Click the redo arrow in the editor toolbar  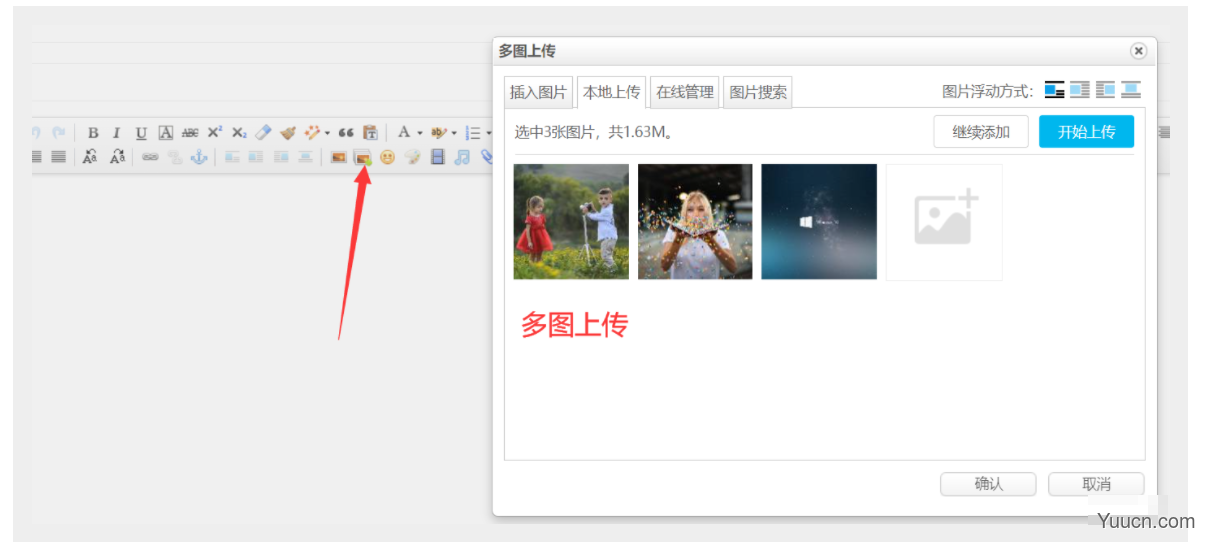[x=58, y=132]
